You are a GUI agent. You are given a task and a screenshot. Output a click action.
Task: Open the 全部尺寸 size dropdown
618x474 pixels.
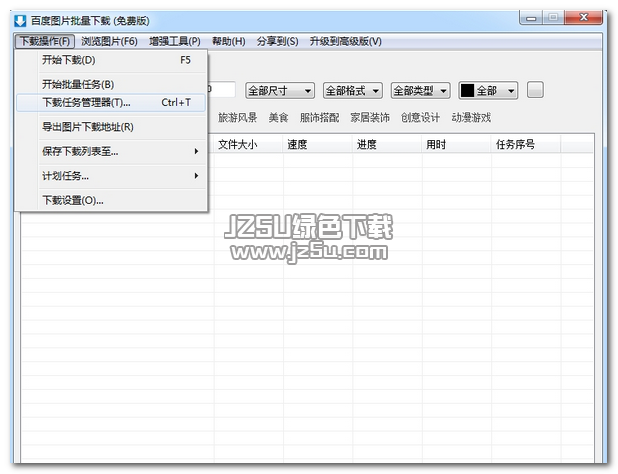pos(280,91)
